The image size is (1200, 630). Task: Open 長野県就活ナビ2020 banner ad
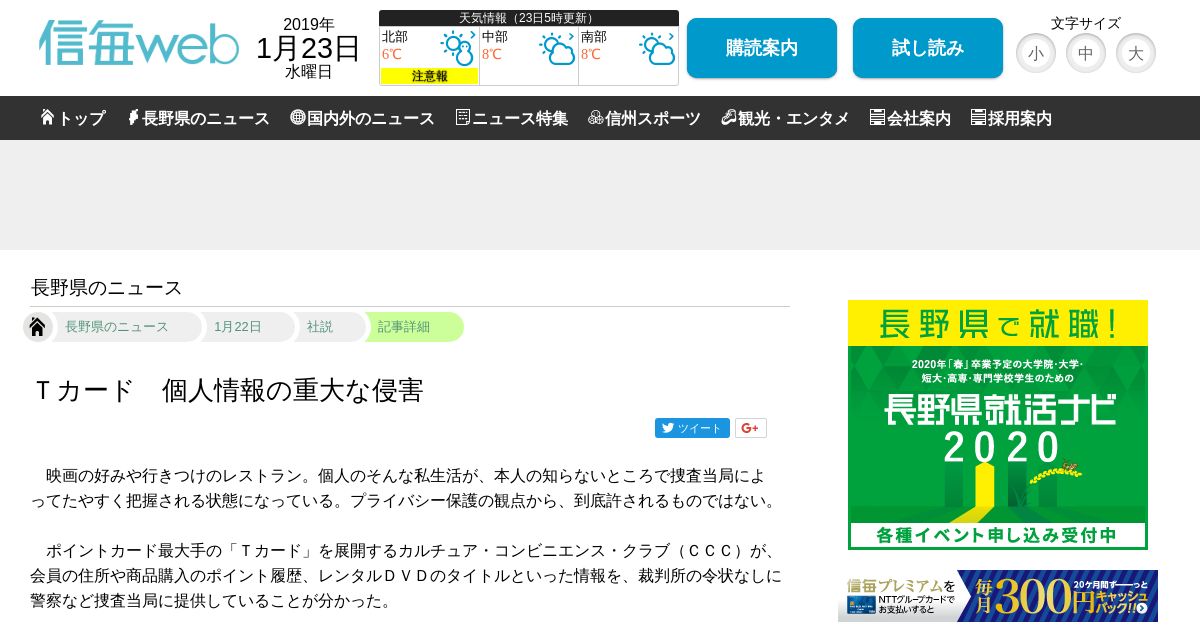(x=998, y=425)
